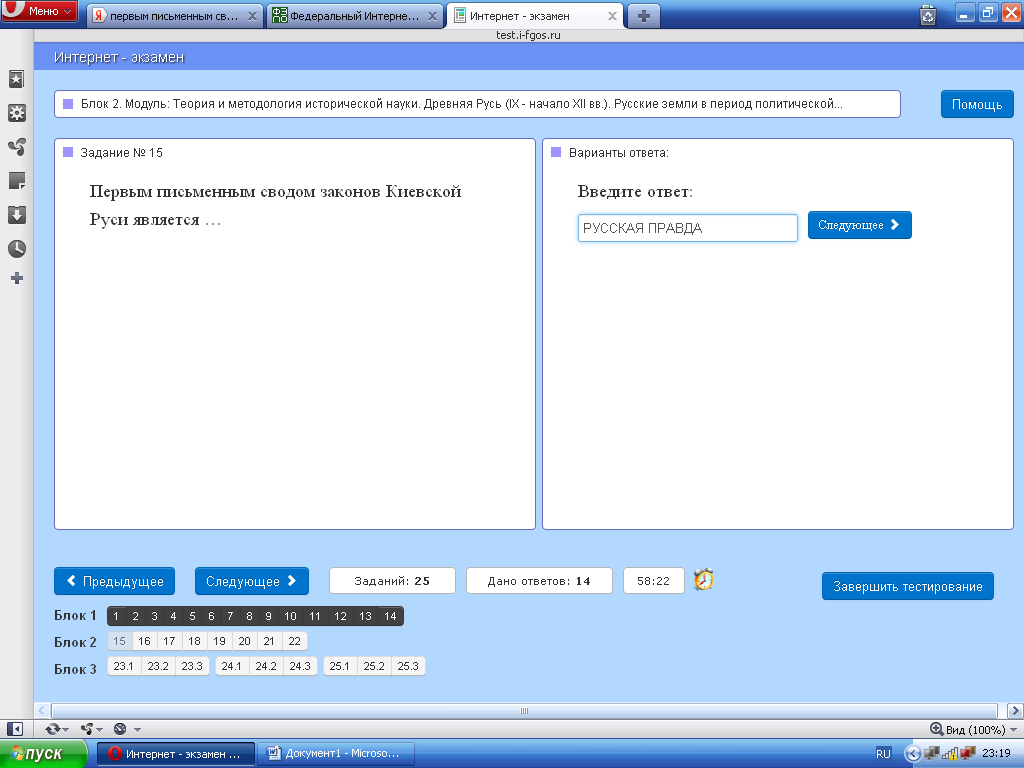
Task: Add a panel with sidebar plus
Action: click(x=17, y=279)
